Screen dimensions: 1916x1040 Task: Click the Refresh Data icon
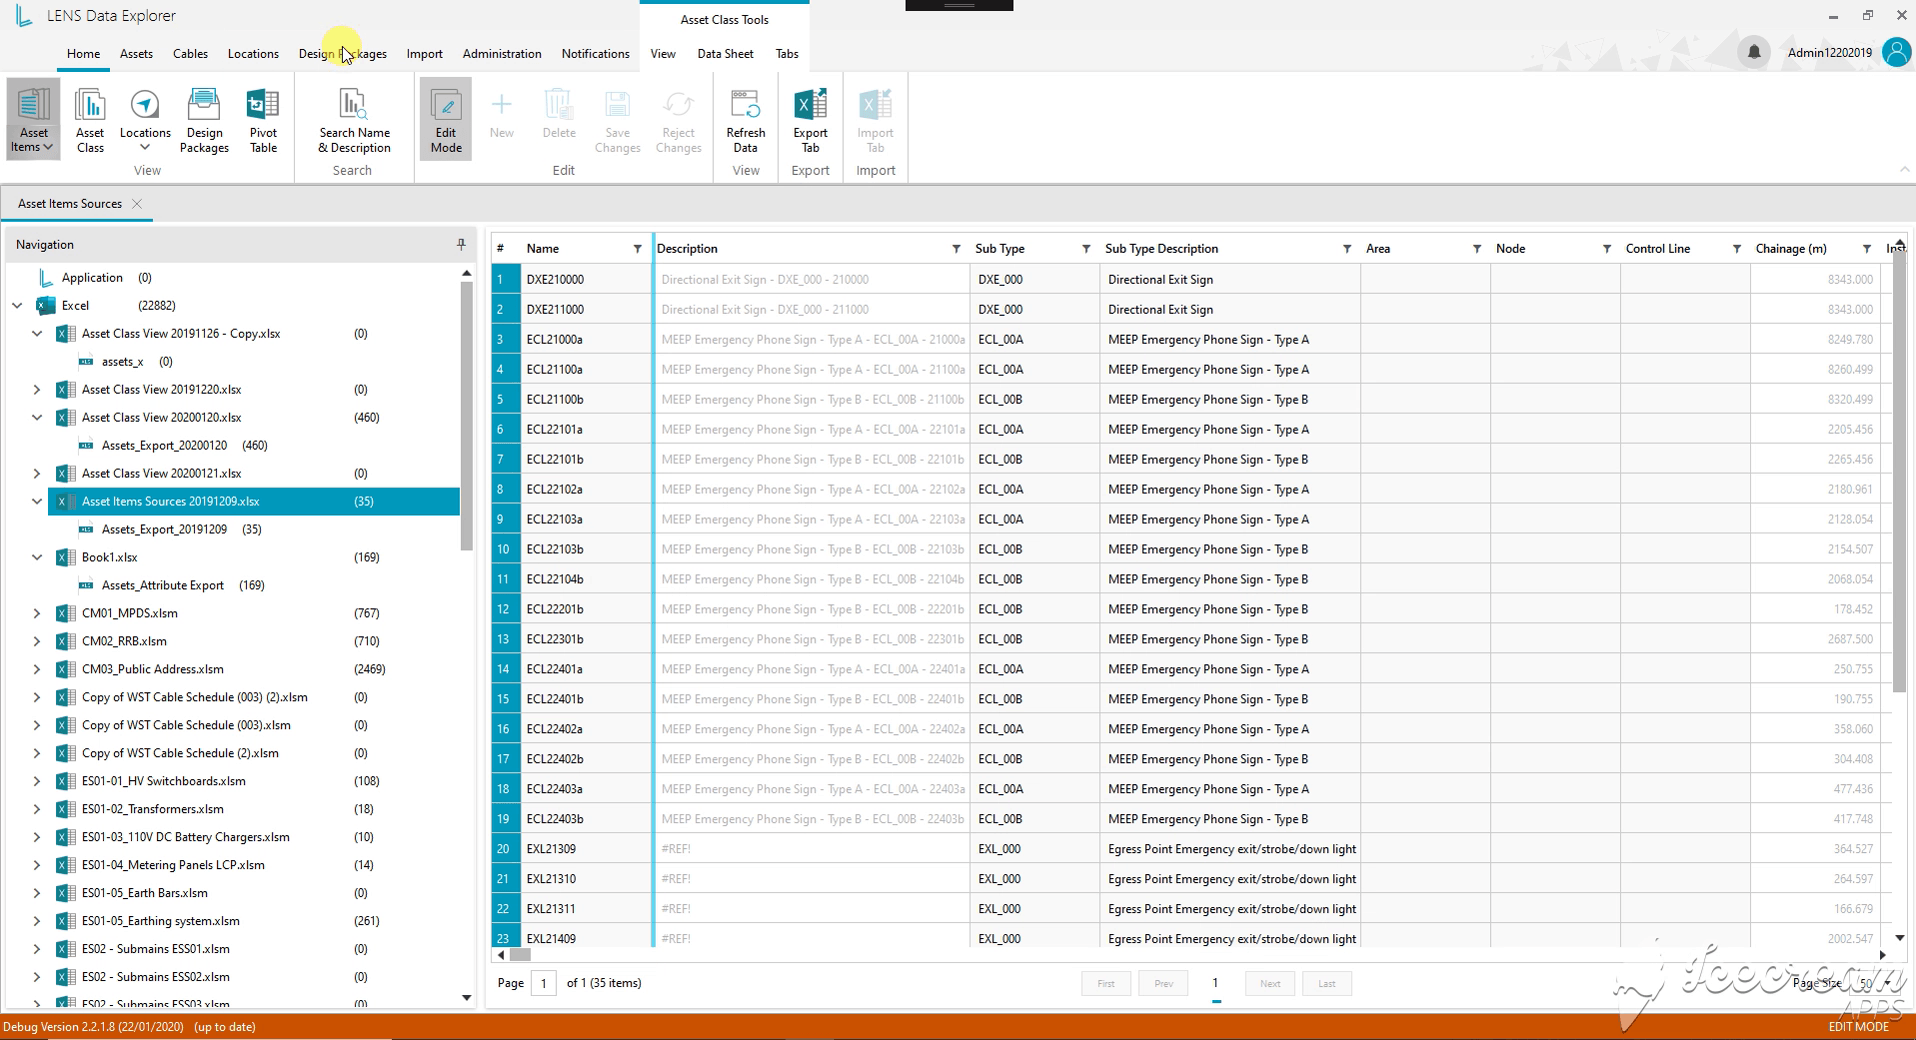[x=745, y=120]
